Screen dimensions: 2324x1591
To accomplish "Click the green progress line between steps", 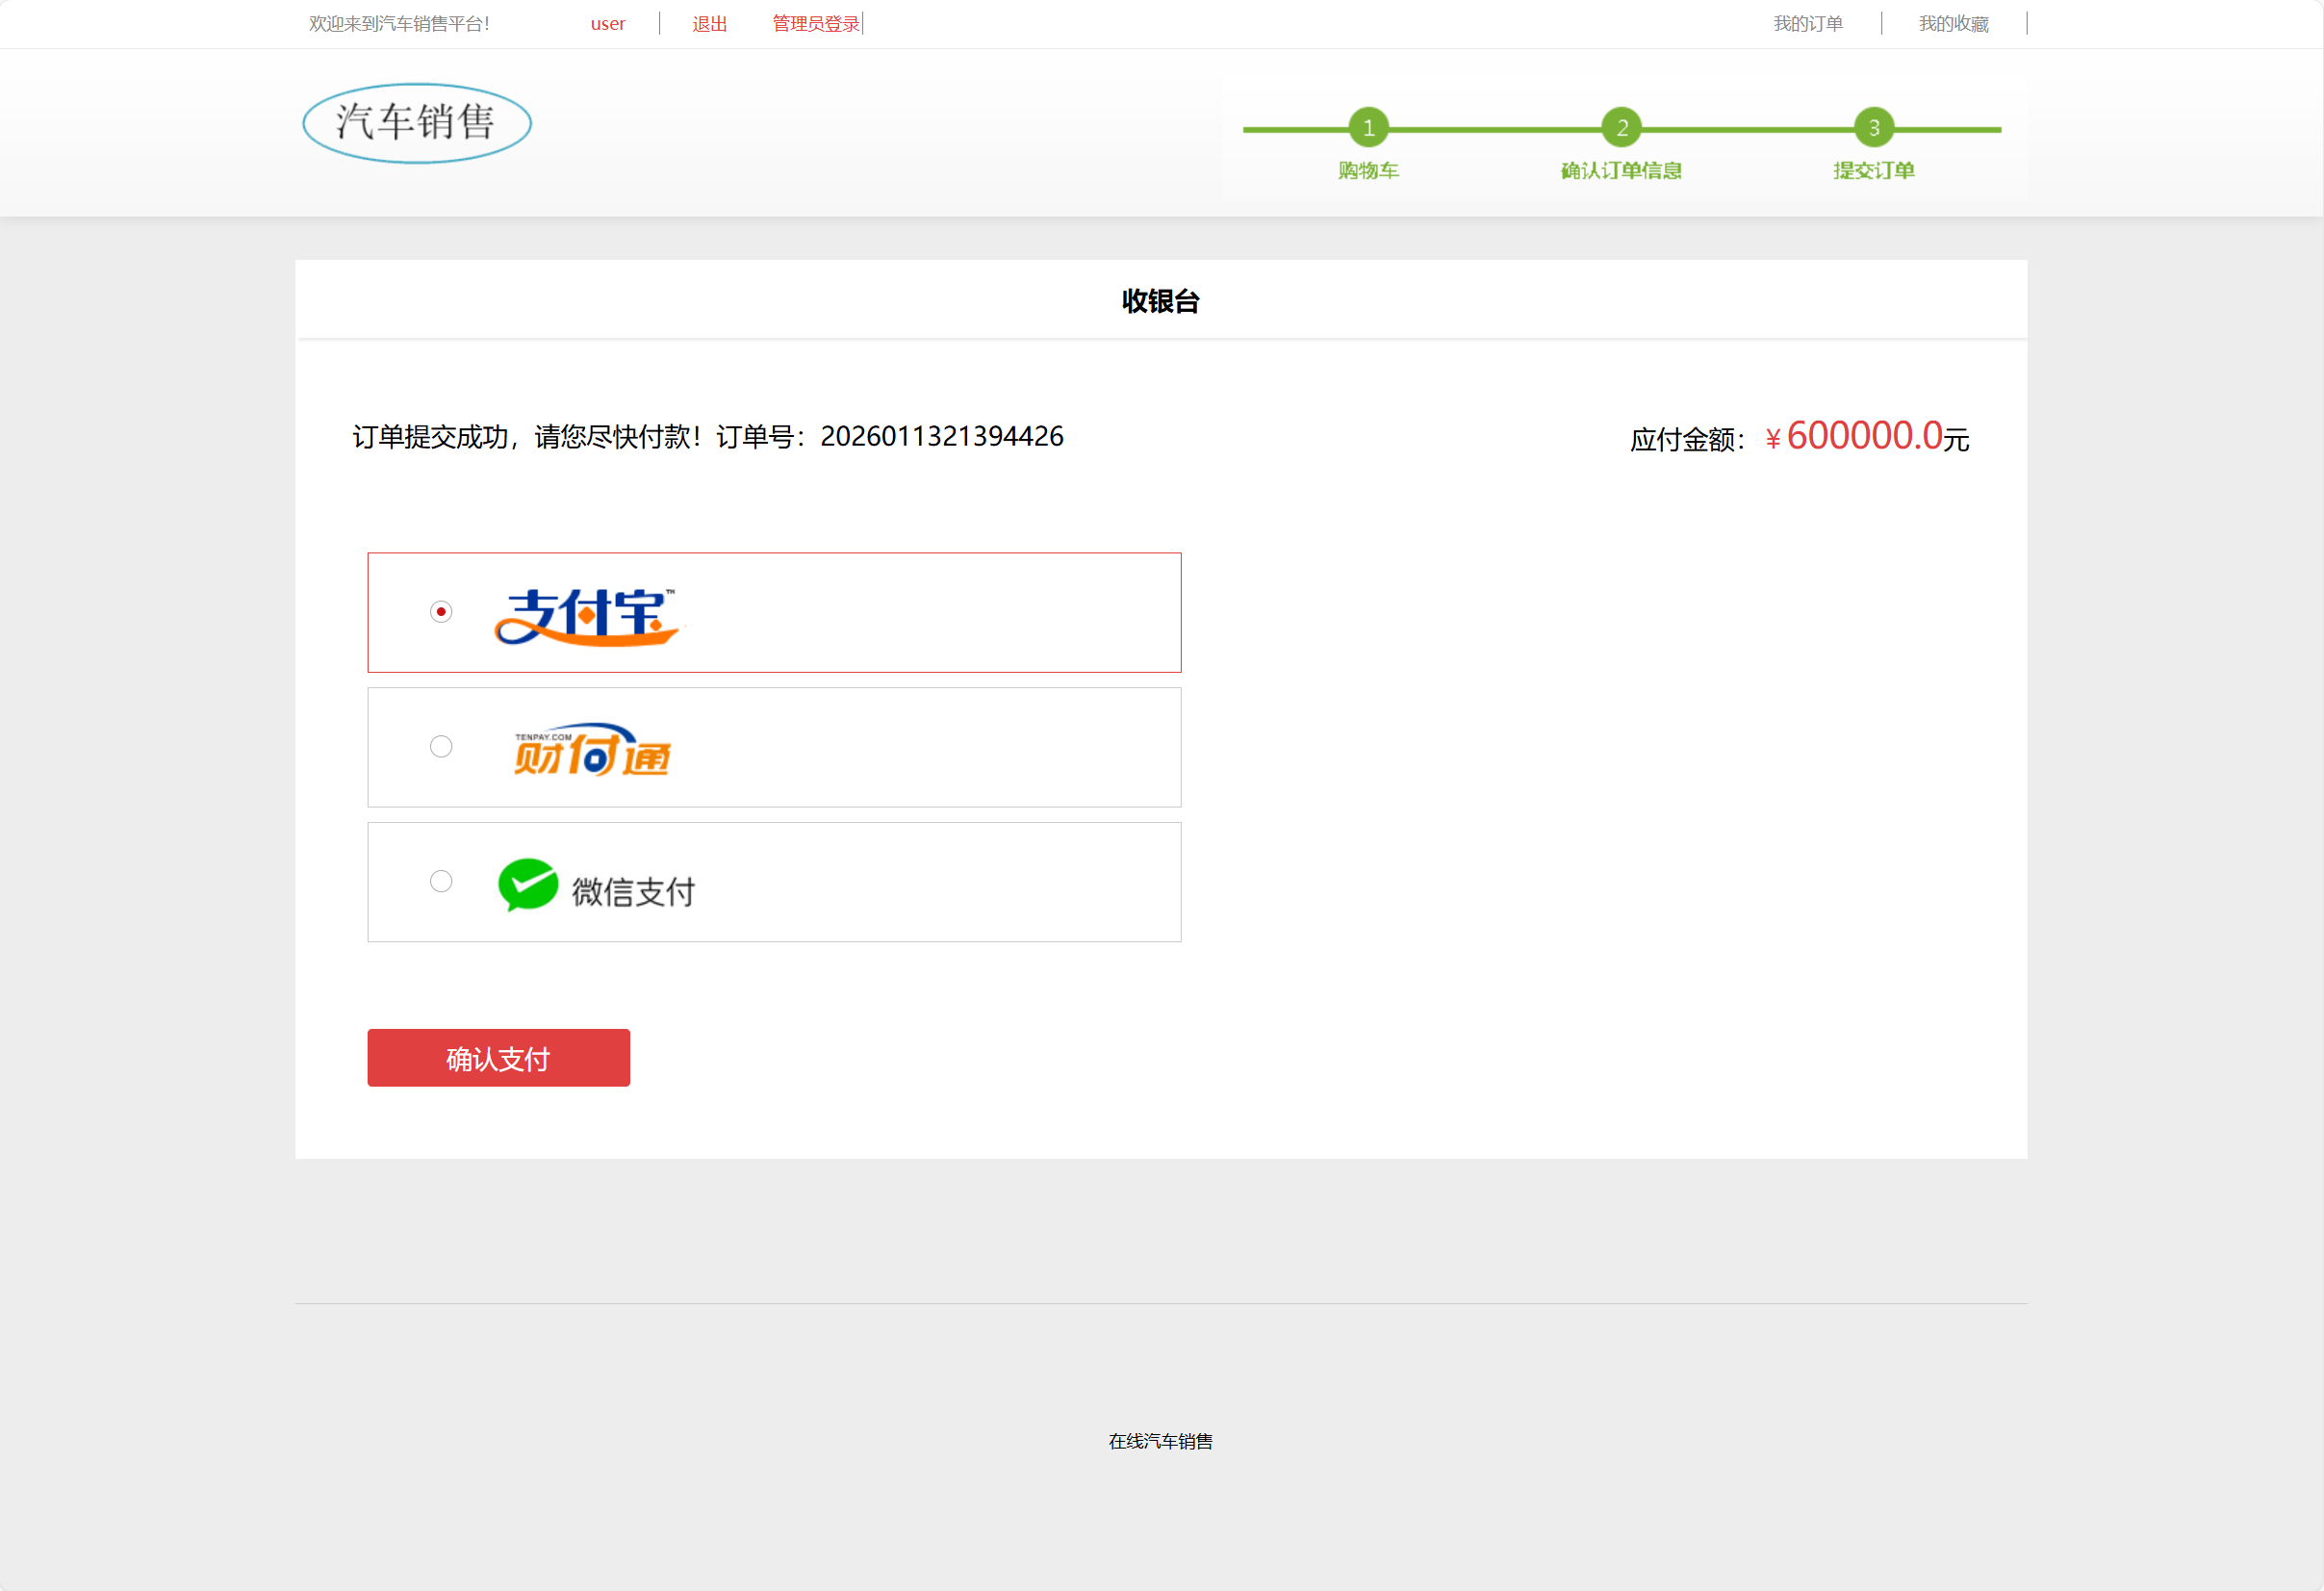I will tap(1495, 130).
